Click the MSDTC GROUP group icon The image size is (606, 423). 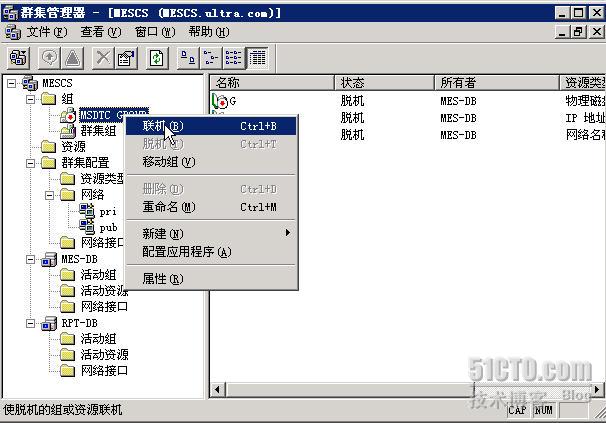[68, 115]
